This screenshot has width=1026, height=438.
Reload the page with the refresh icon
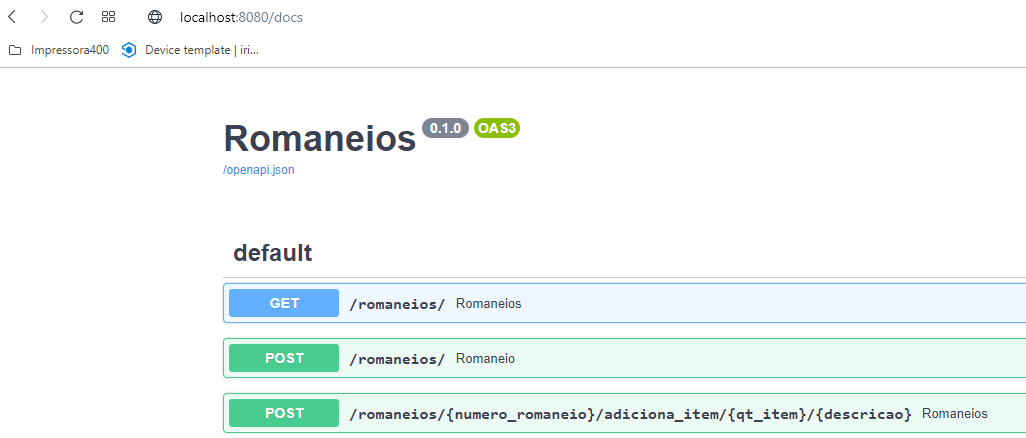pyautogui.click(x=77, y=17)
